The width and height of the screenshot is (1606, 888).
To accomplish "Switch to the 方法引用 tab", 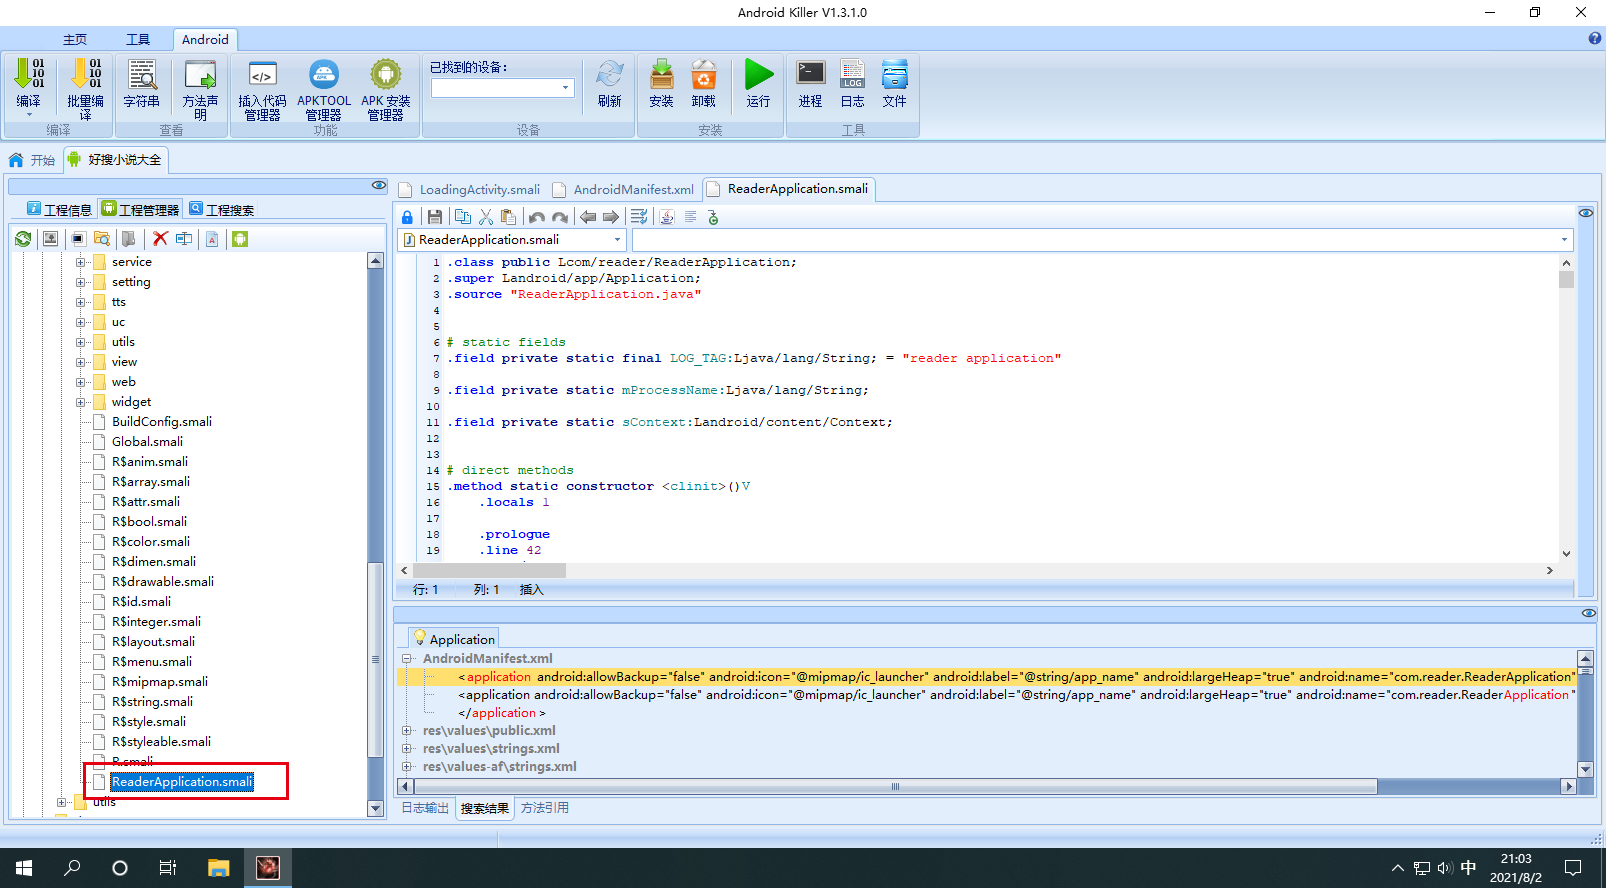I will coord(545,808).
